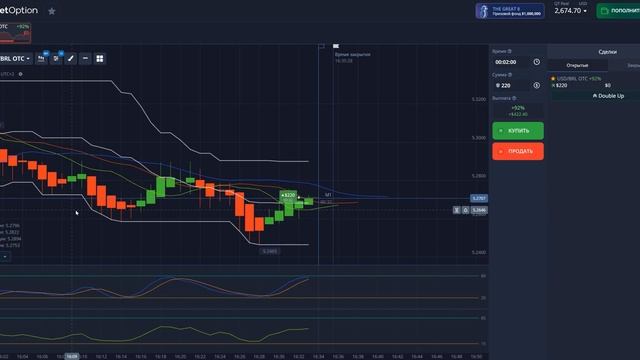Viewport: 640px width, 360px height.
Task: Select the USD/BRL OTC mini chart thumbnail
Action: [x=15, y=33]
